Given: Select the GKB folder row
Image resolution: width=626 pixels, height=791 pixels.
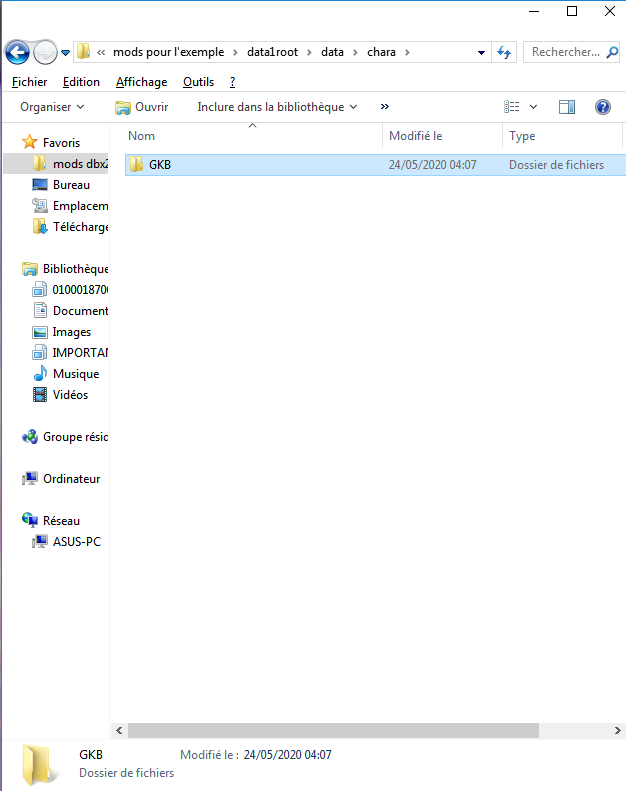Looking at the screenshot, I should (375, 165).
